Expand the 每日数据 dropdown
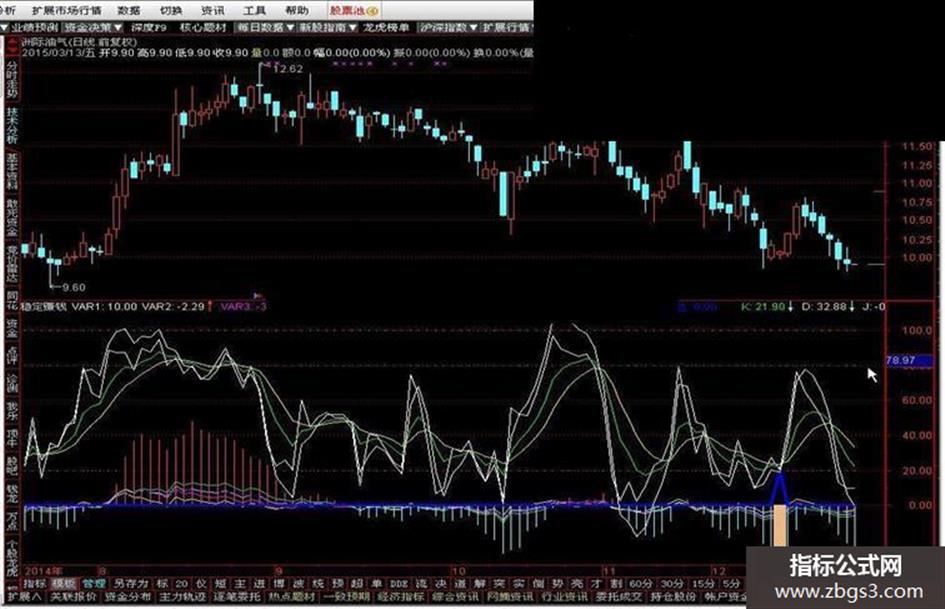 265,27
